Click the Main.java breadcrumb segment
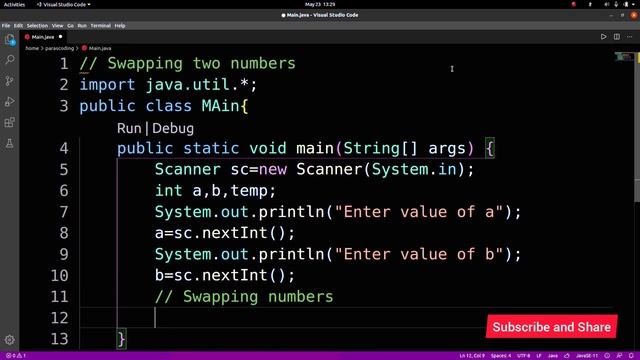640x360 pixels. click(100, 48)
